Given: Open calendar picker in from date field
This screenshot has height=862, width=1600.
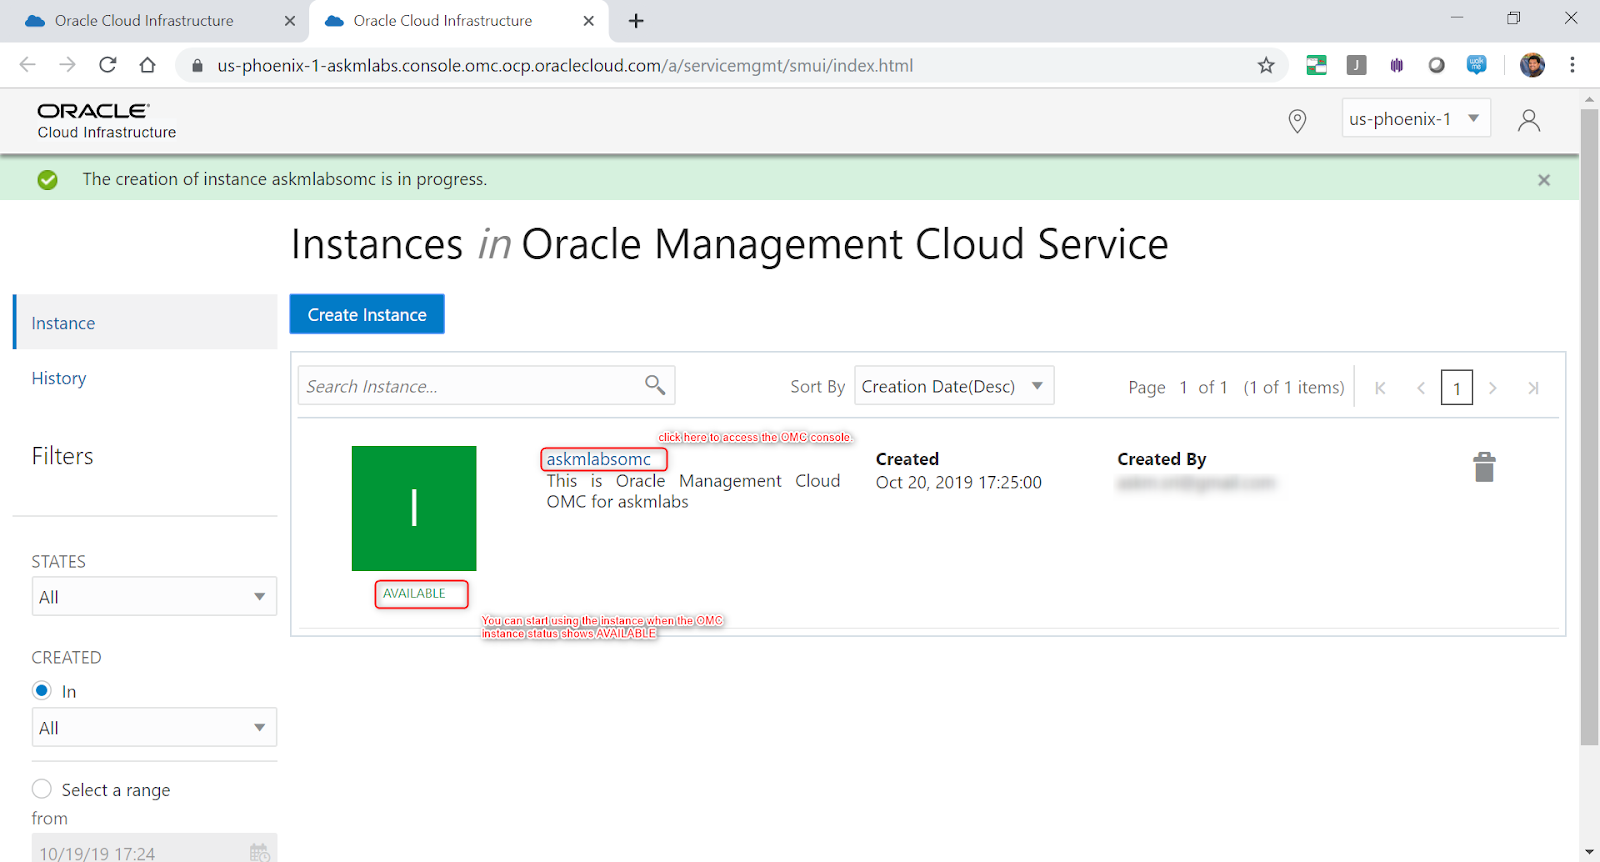Looking at the screenshot, I should (x=260, y=852).
